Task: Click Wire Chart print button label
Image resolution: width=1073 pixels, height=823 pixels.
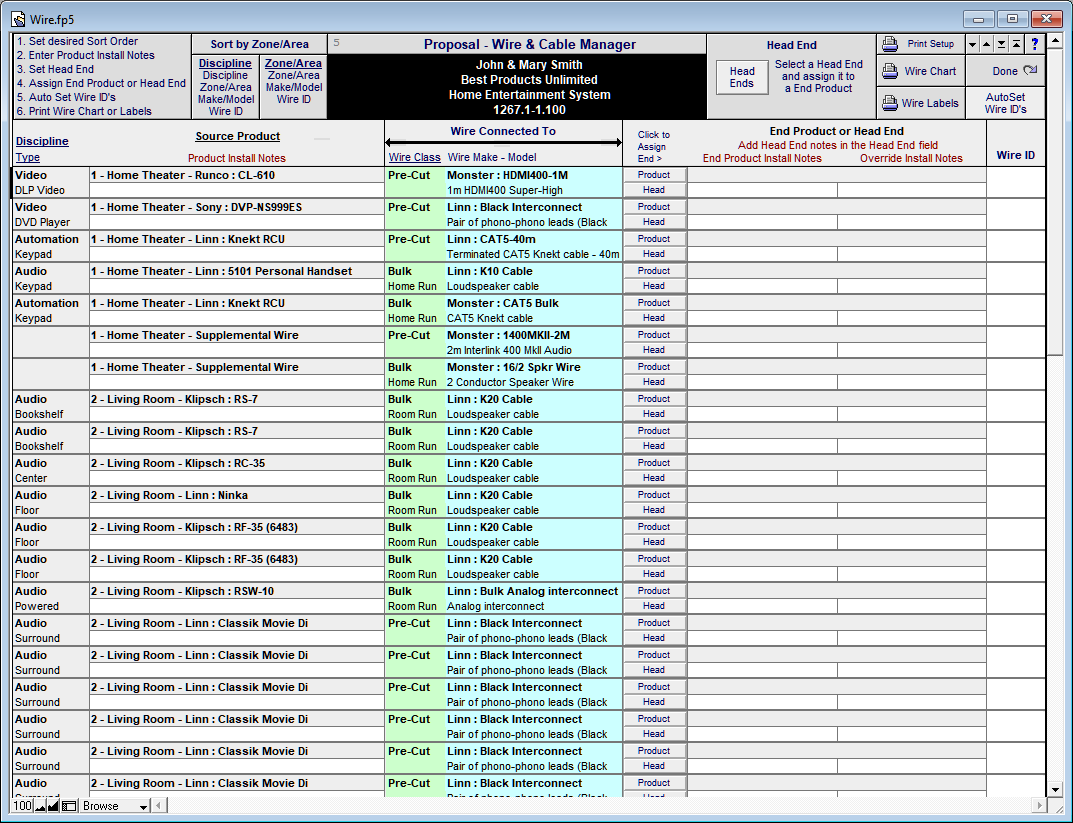Action: [930, 71]
